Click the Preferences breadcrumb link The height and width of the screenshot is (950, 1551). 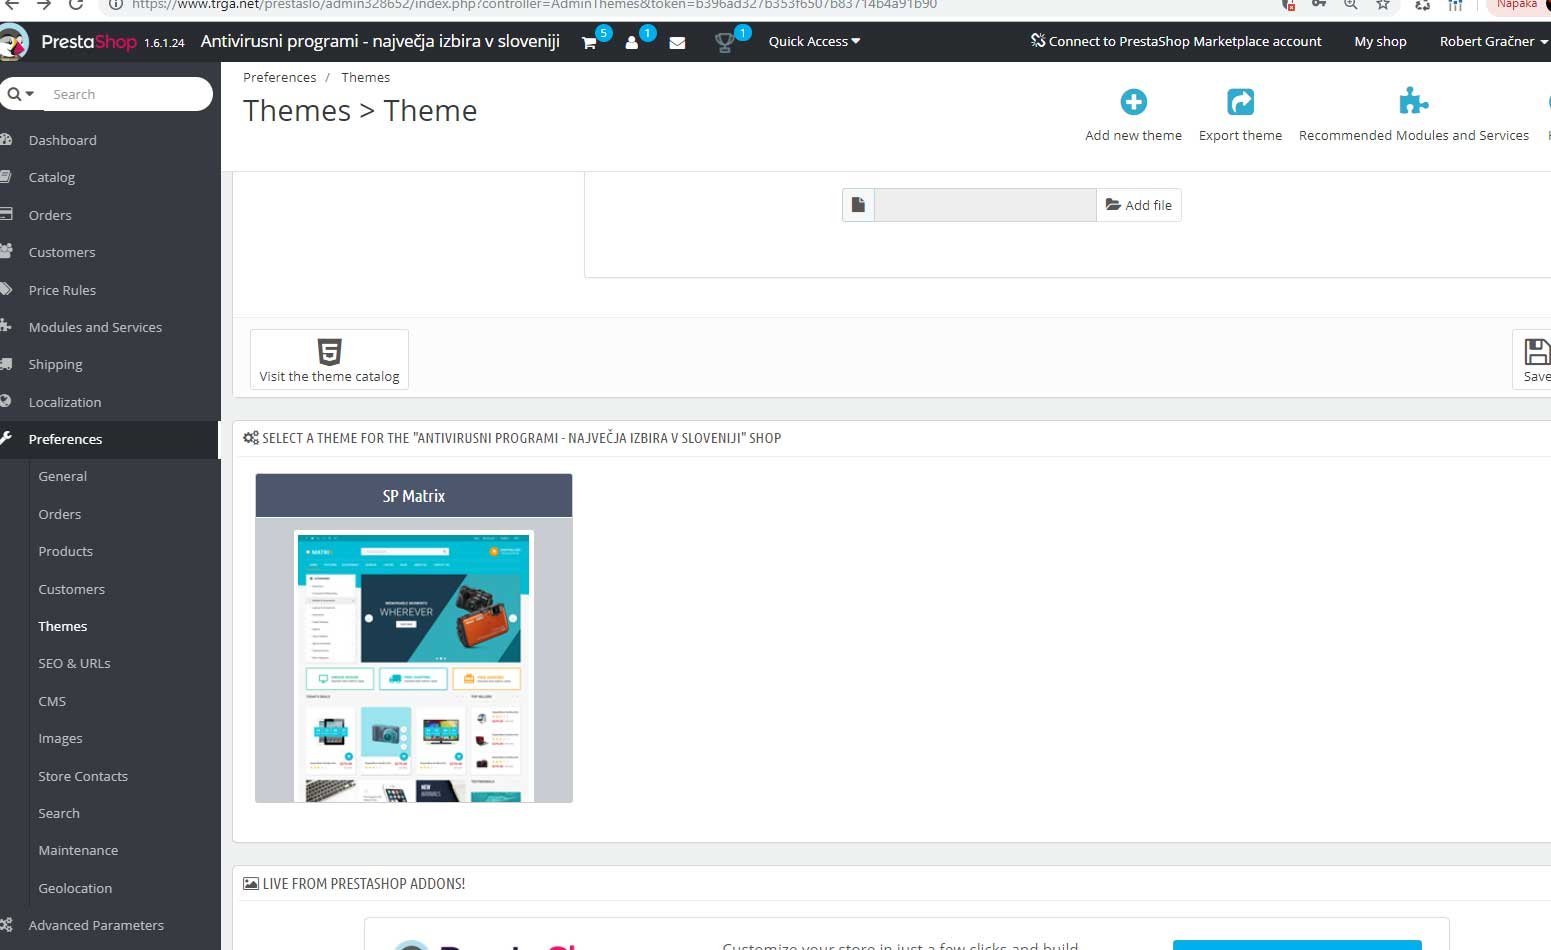pyautogui.click(x=279, y=77)
